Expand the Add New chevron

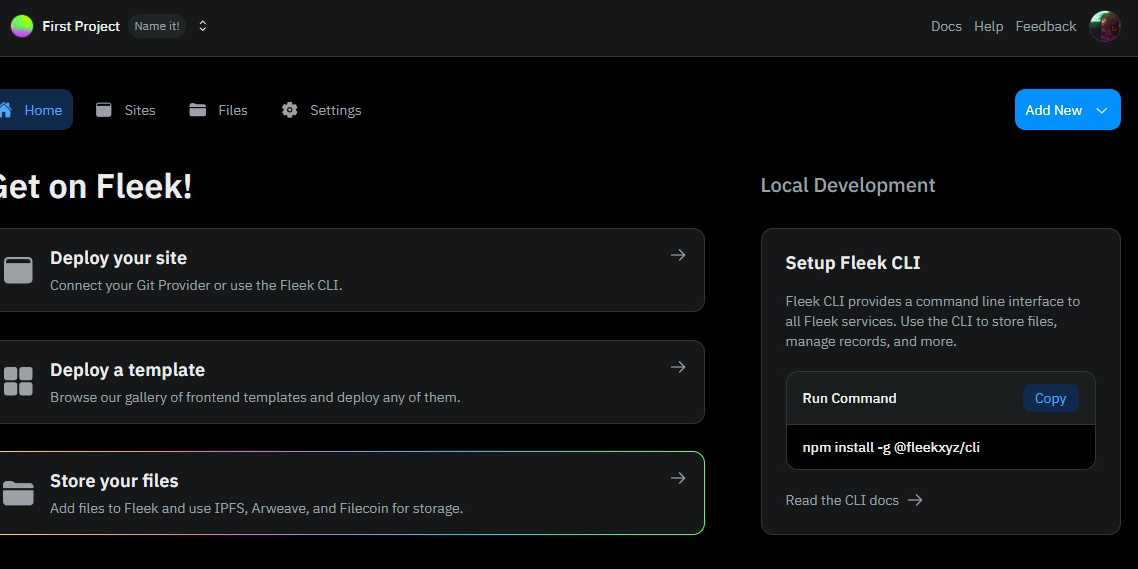(1101, 110)
